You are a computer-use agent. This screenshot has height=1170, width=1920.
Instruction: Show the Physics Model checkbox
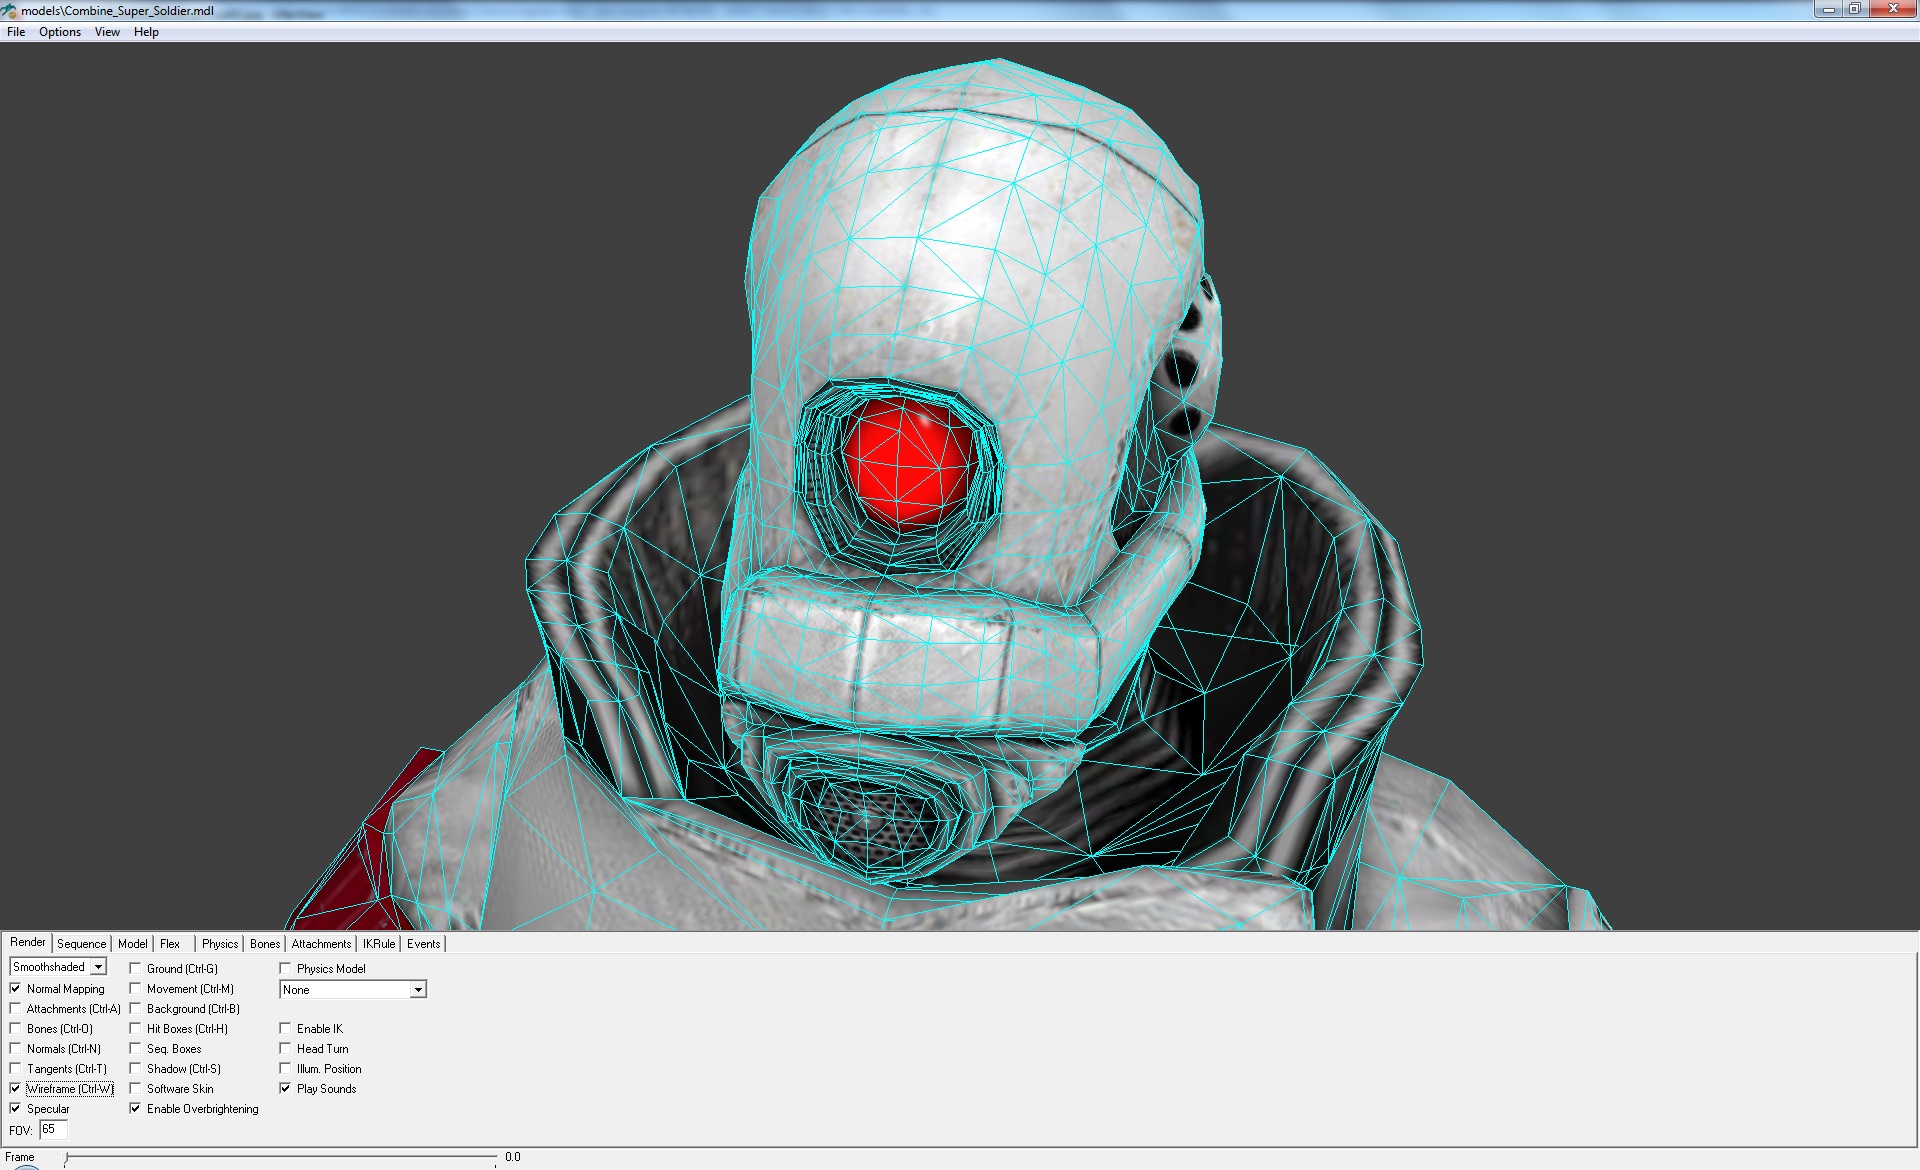286,969
